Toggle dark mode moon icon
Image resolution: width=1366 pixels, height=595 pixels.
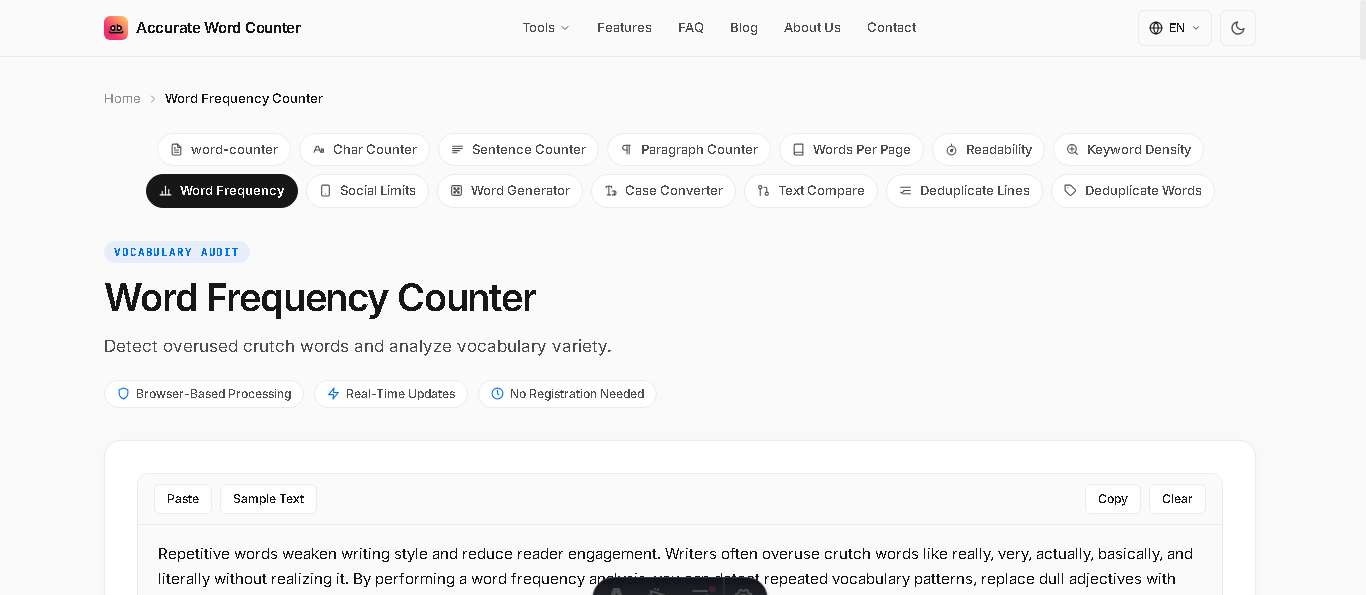pyautogui.click(x=1238, y=28)
